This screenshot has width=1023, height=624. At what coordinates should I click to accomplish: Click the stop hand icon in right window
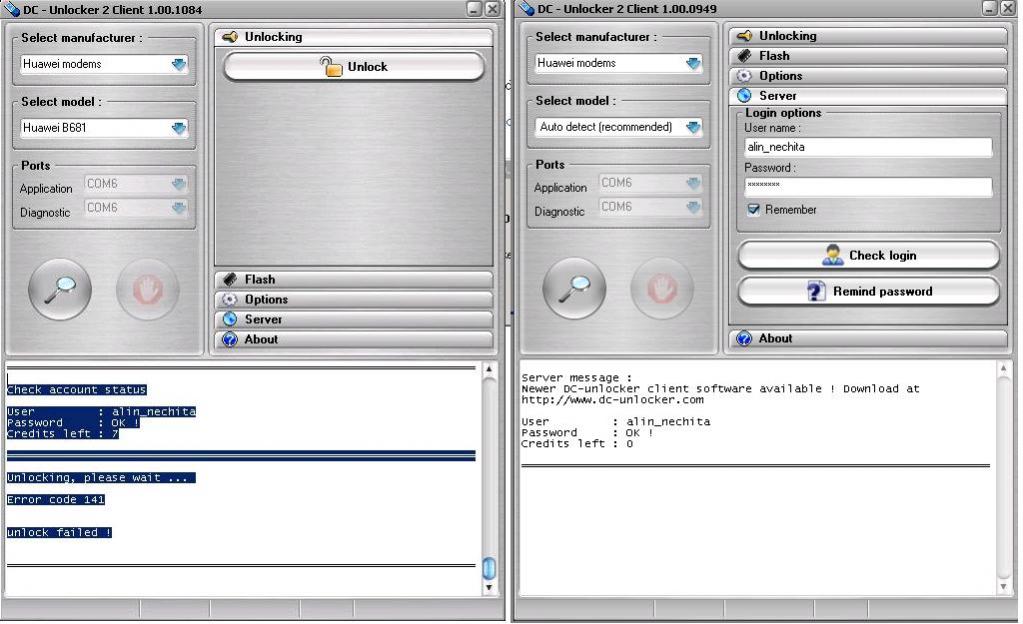pyautogui.click(x=661, y=289)
